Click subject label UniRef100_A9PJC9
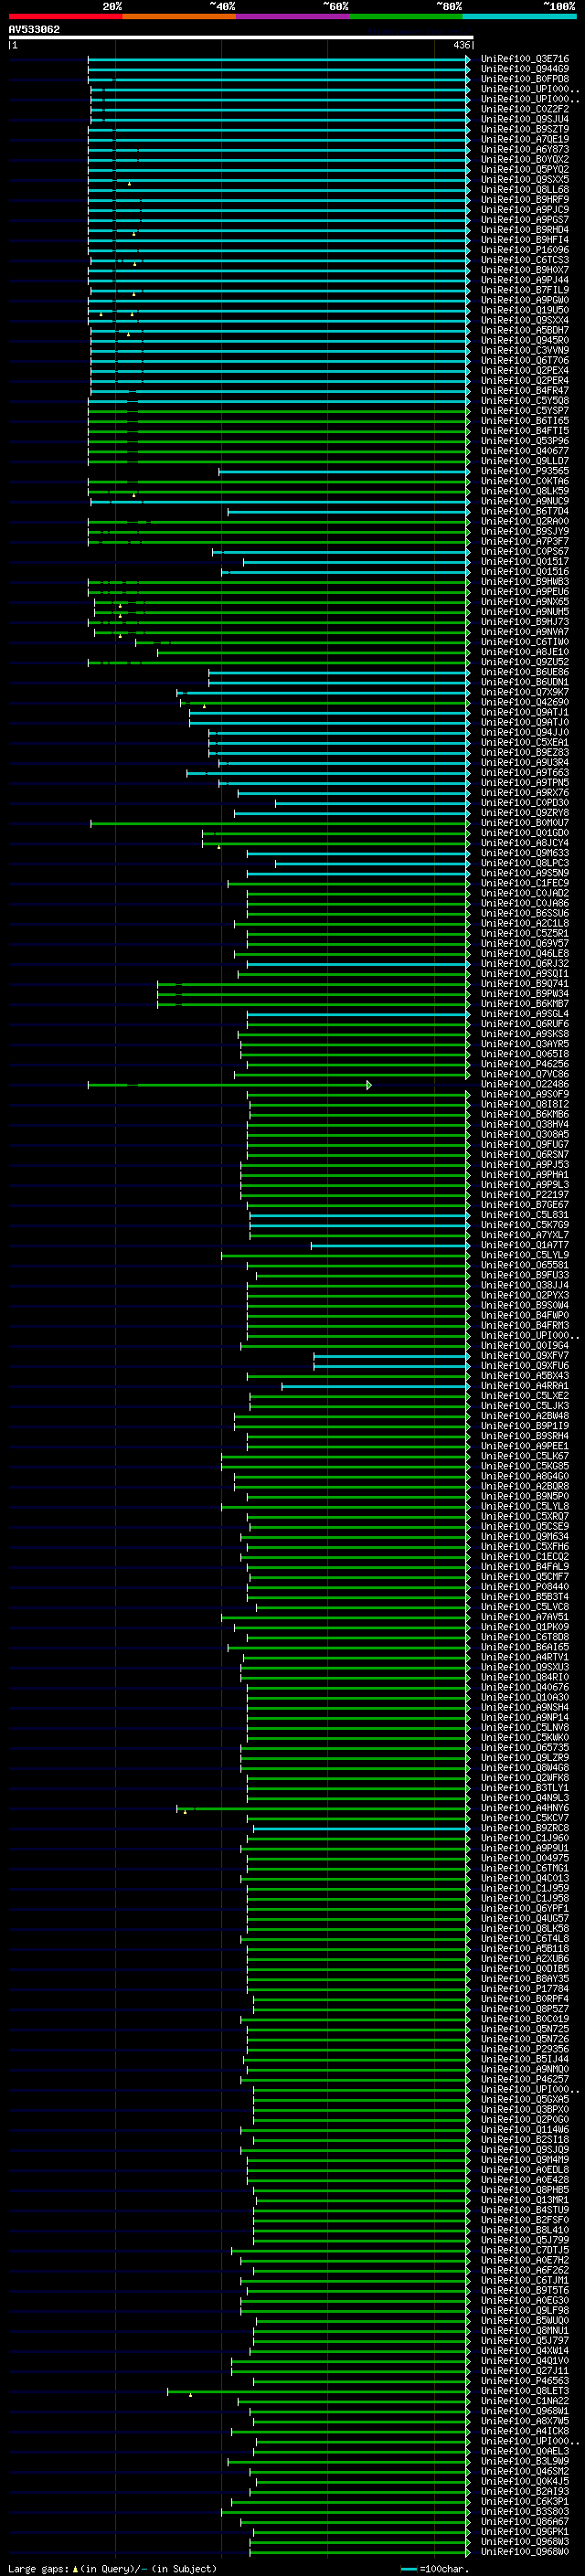This screenshot has height=2576, width=585. tap(525, 210)
